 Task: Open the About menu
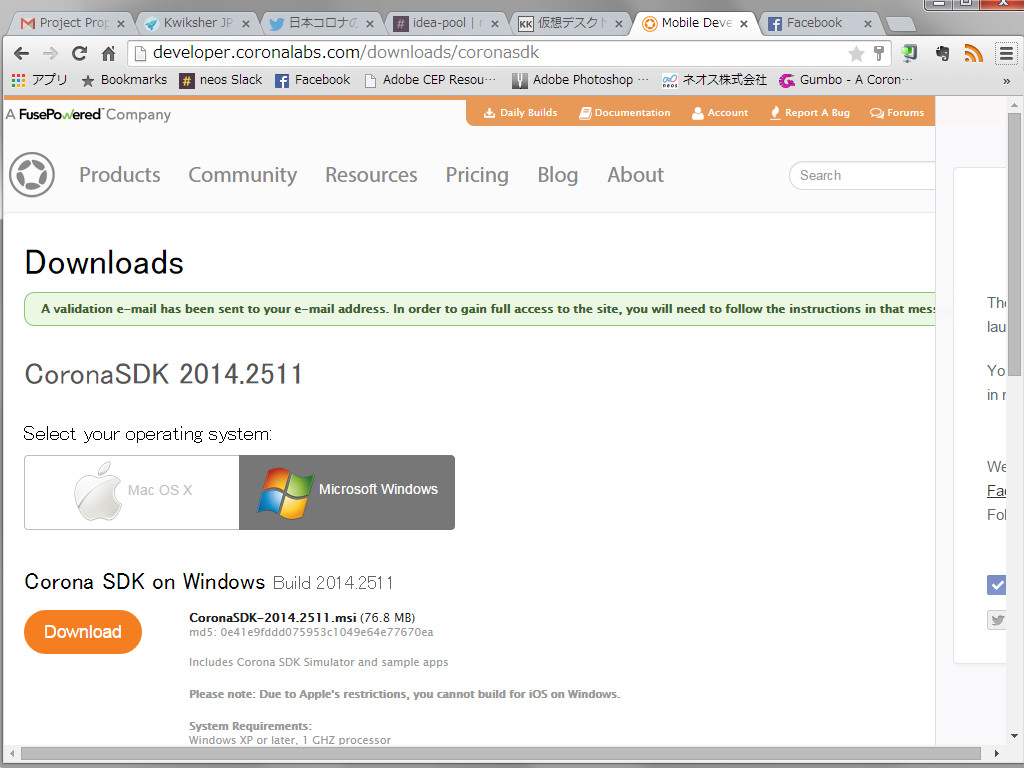point(635,175)
